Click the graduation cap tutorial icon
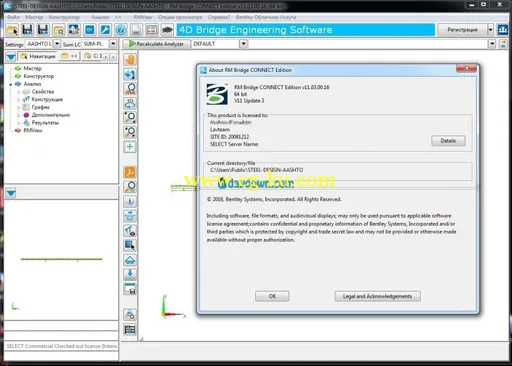Viewport: 512px width, 366px height. (x=167, y=30)
